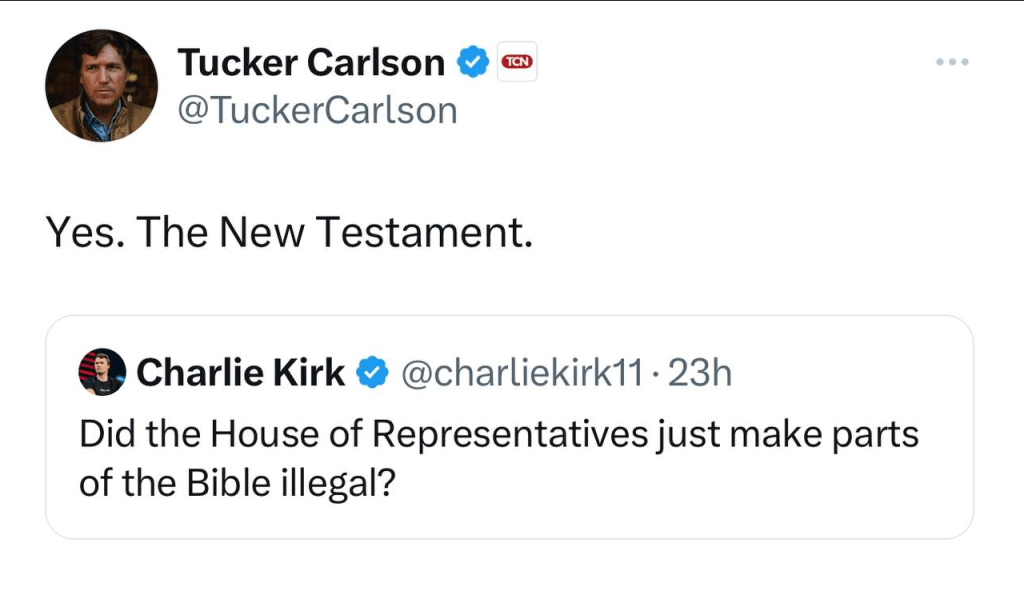Click the word "Yes." in the tweet
1024x591 pixels.
(x=84, y=233)
